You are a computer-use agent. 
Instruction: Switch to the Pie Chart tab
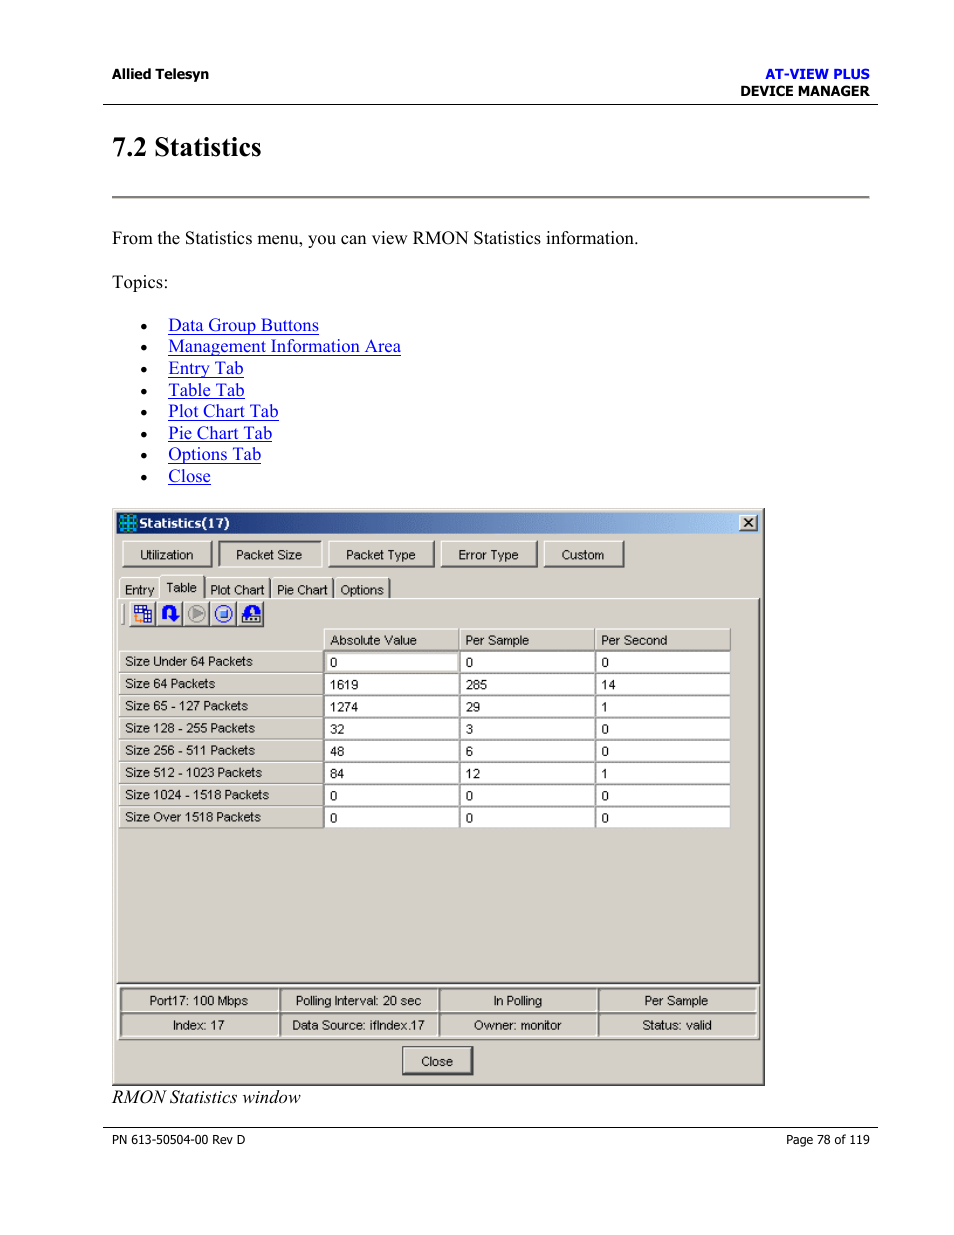click(302, 590)
